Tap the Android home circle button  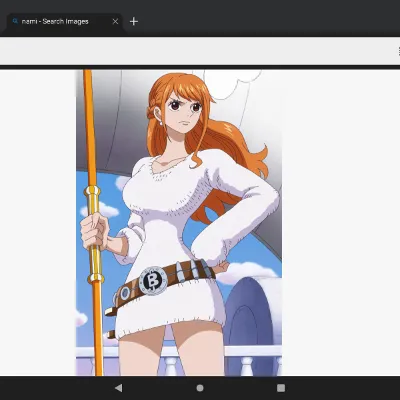(x=200, y=388)
